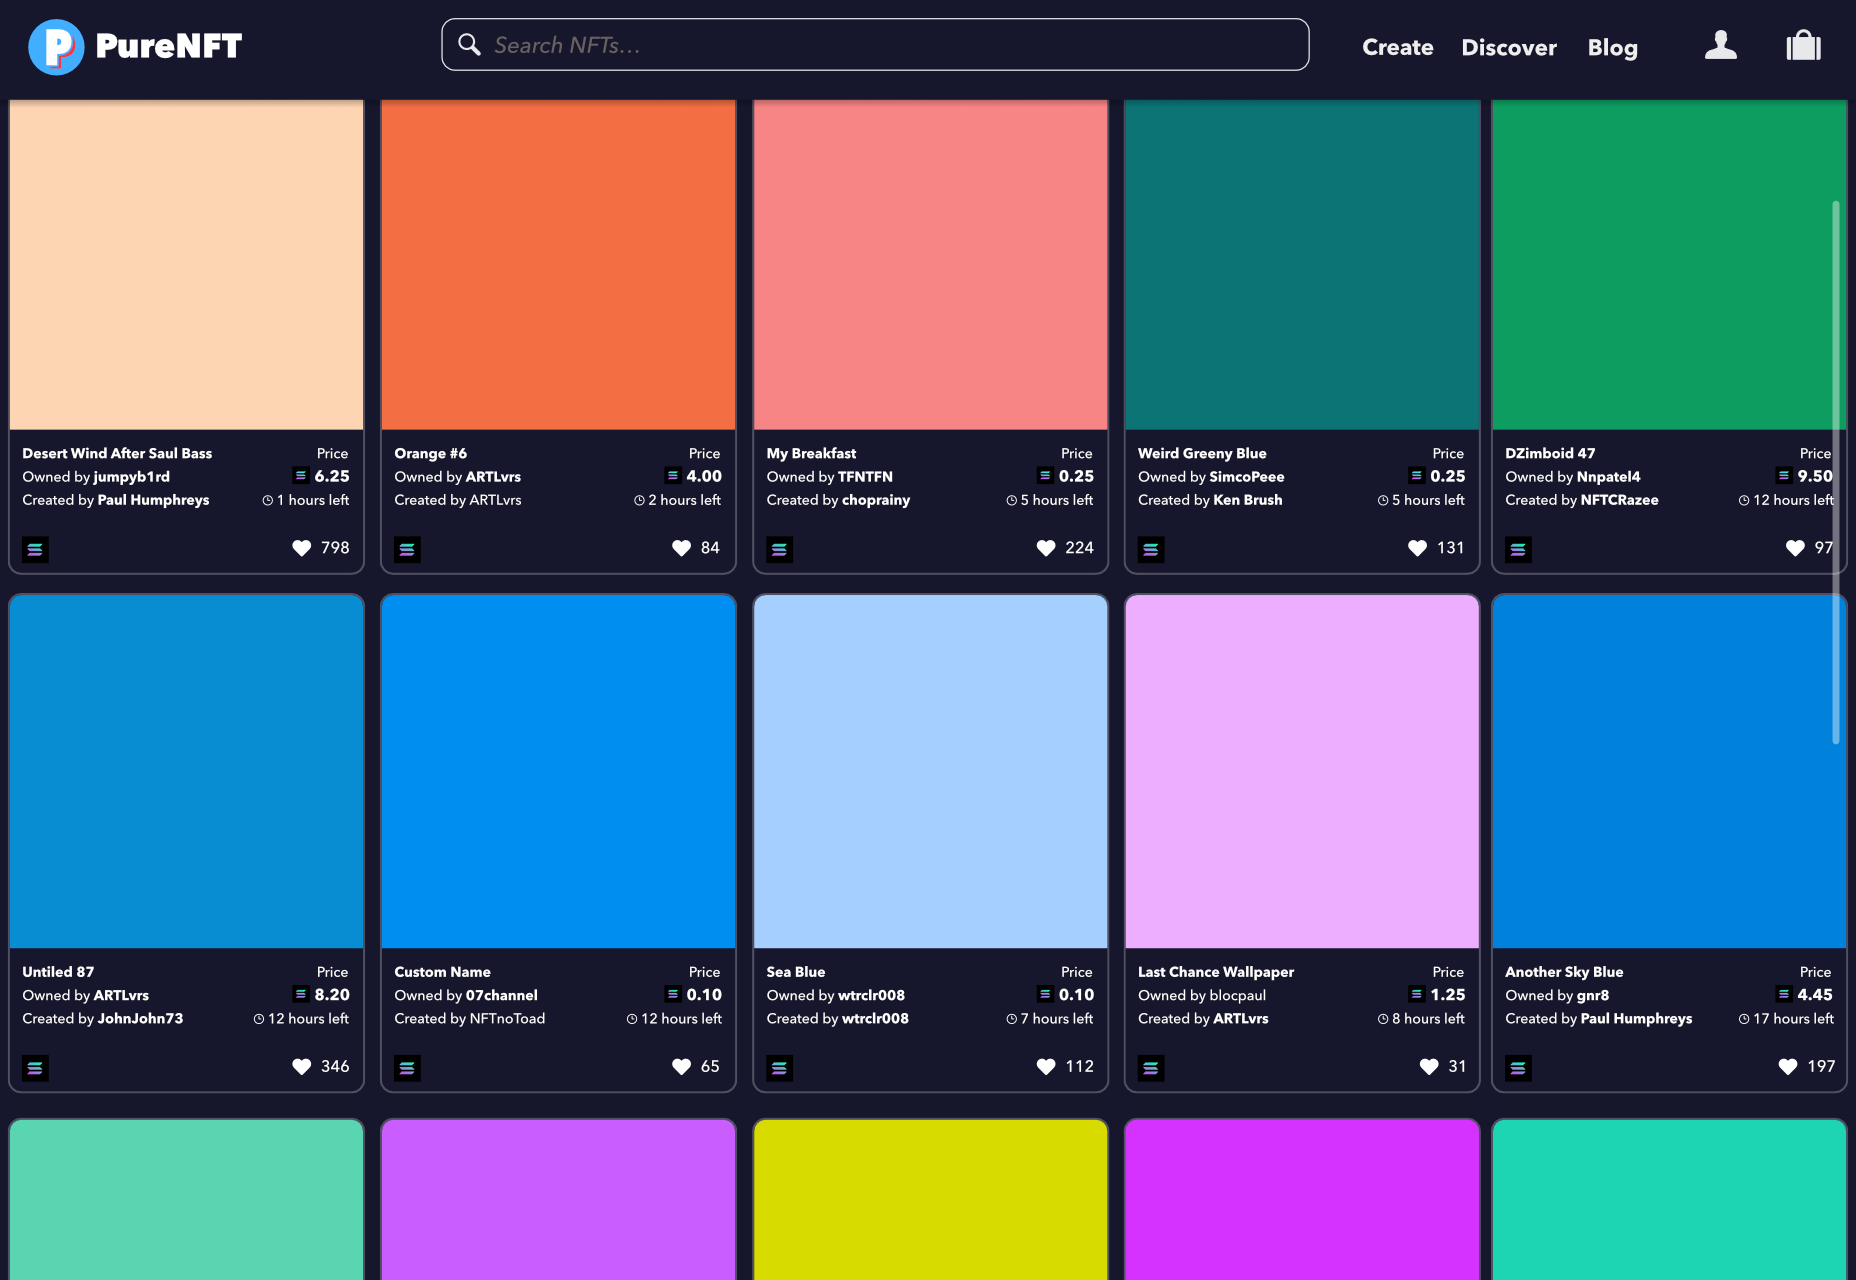The height and width of the screenshot is (1280, 1856).
Task: View creator chopra1ny's profile
Action: [x=876, y=500]
